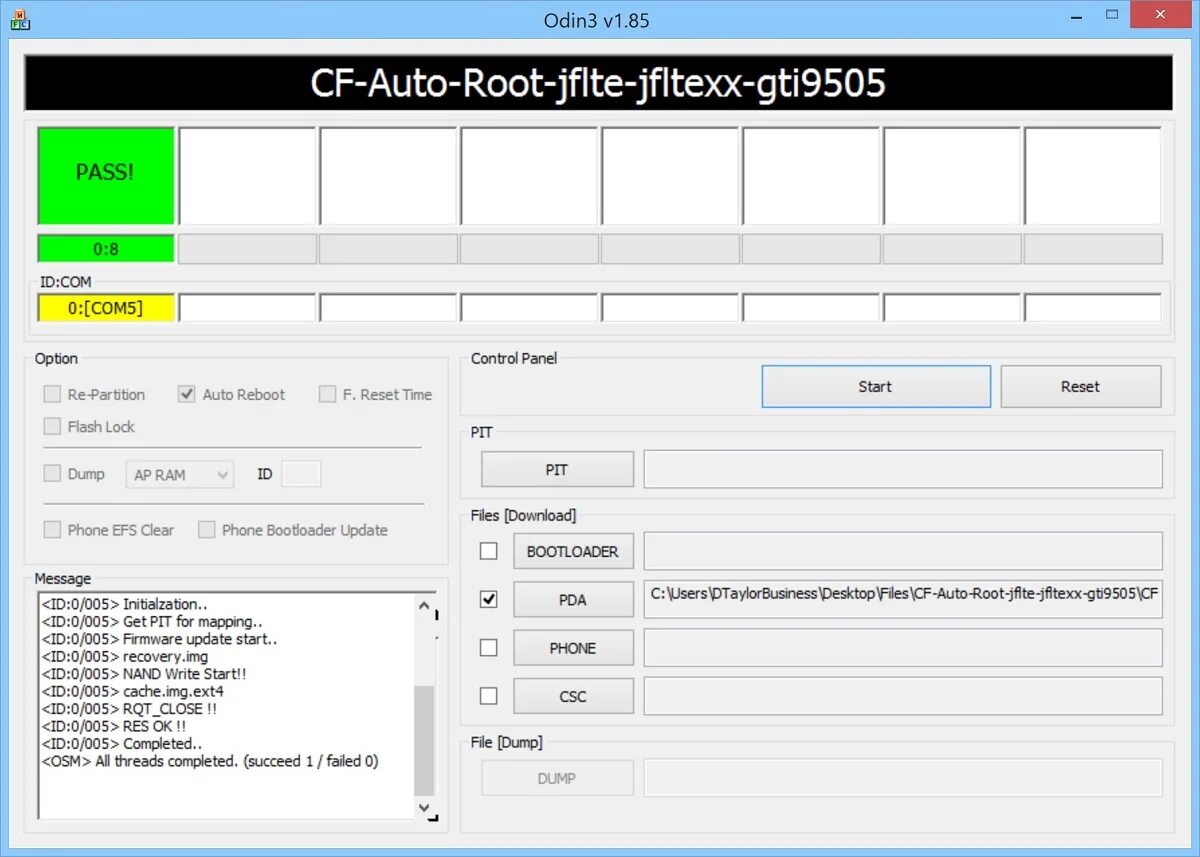Click the message log scrollbar thumb
This screenshot has height=857, width=1200.
click(425, 740)
